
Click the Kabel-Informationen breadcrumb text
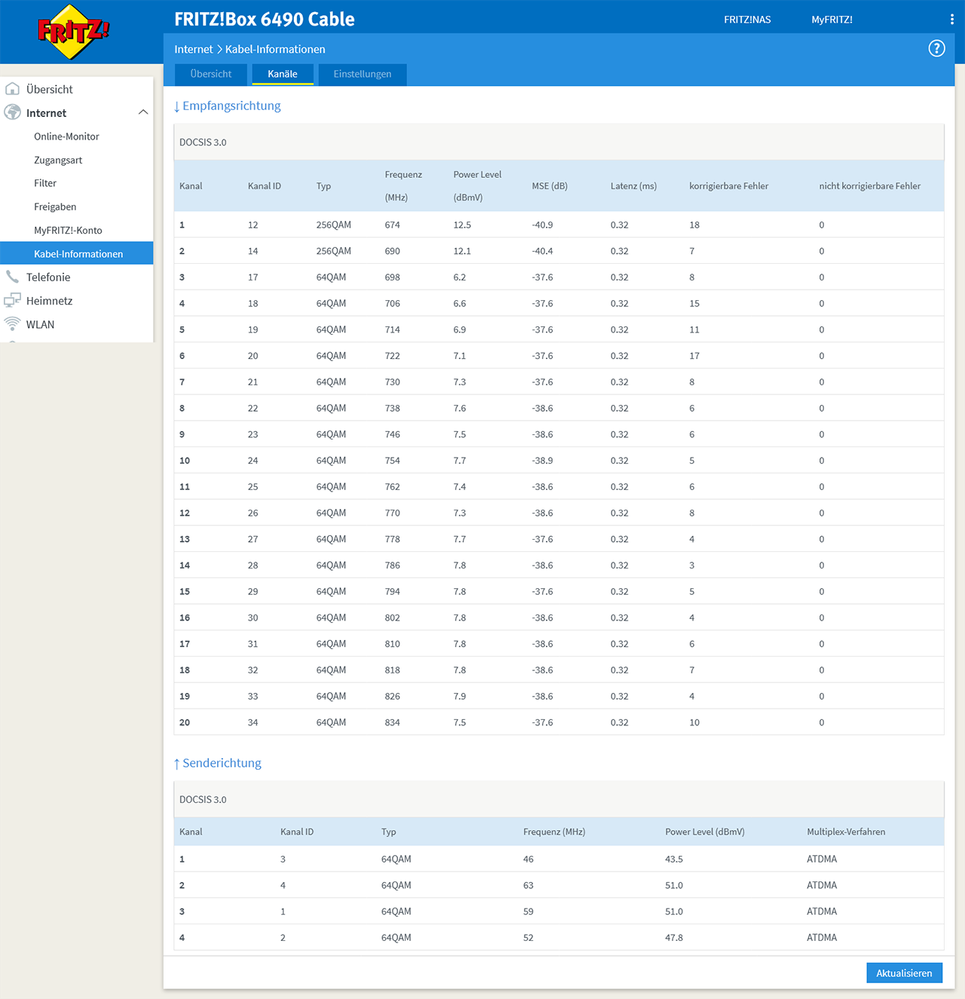coord(275,49)
